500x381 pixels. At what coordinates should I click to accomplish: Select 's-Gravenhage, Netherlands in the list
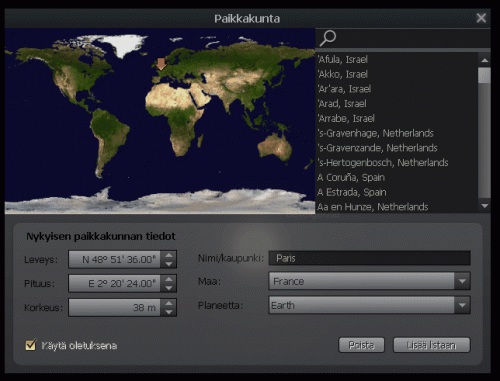tap(397, 133)
